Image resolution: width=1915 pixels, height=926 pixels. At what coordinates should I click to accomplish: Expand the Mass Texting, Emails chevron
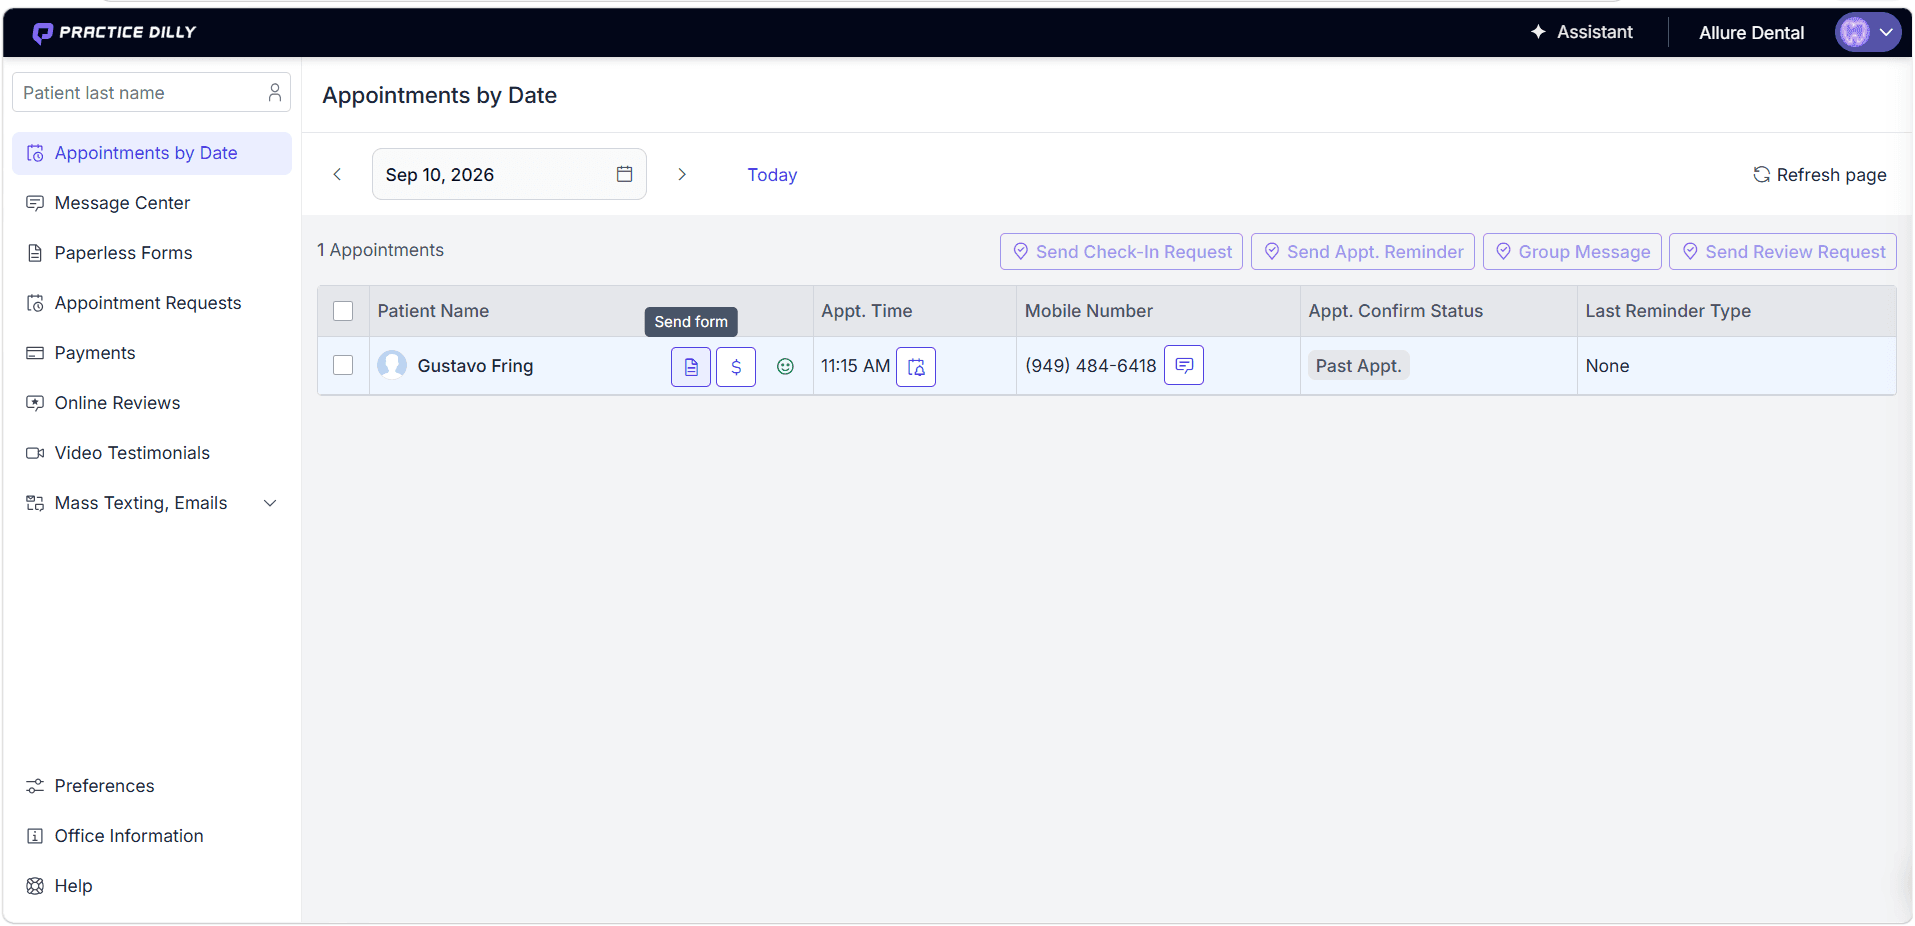[x=270, y=503]
